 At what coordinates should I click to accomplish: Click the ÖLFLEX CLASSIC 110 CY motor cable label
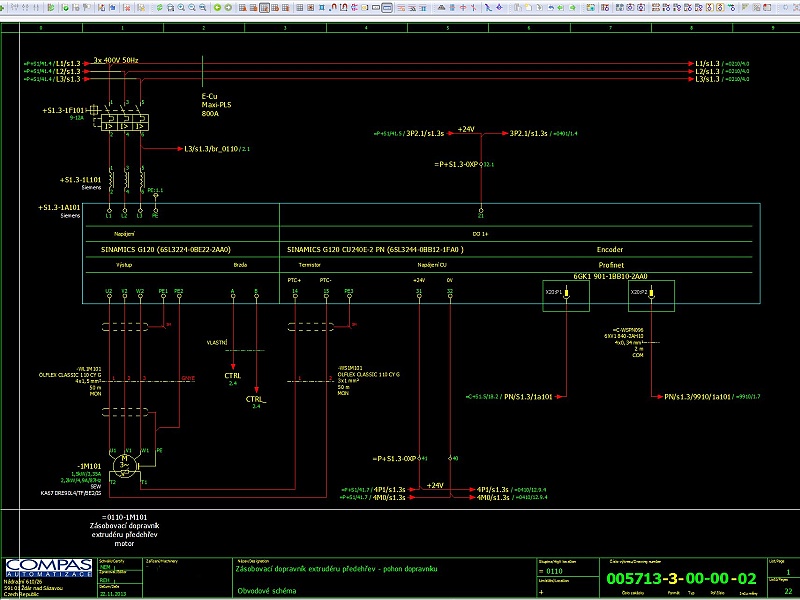coord(70,375)
